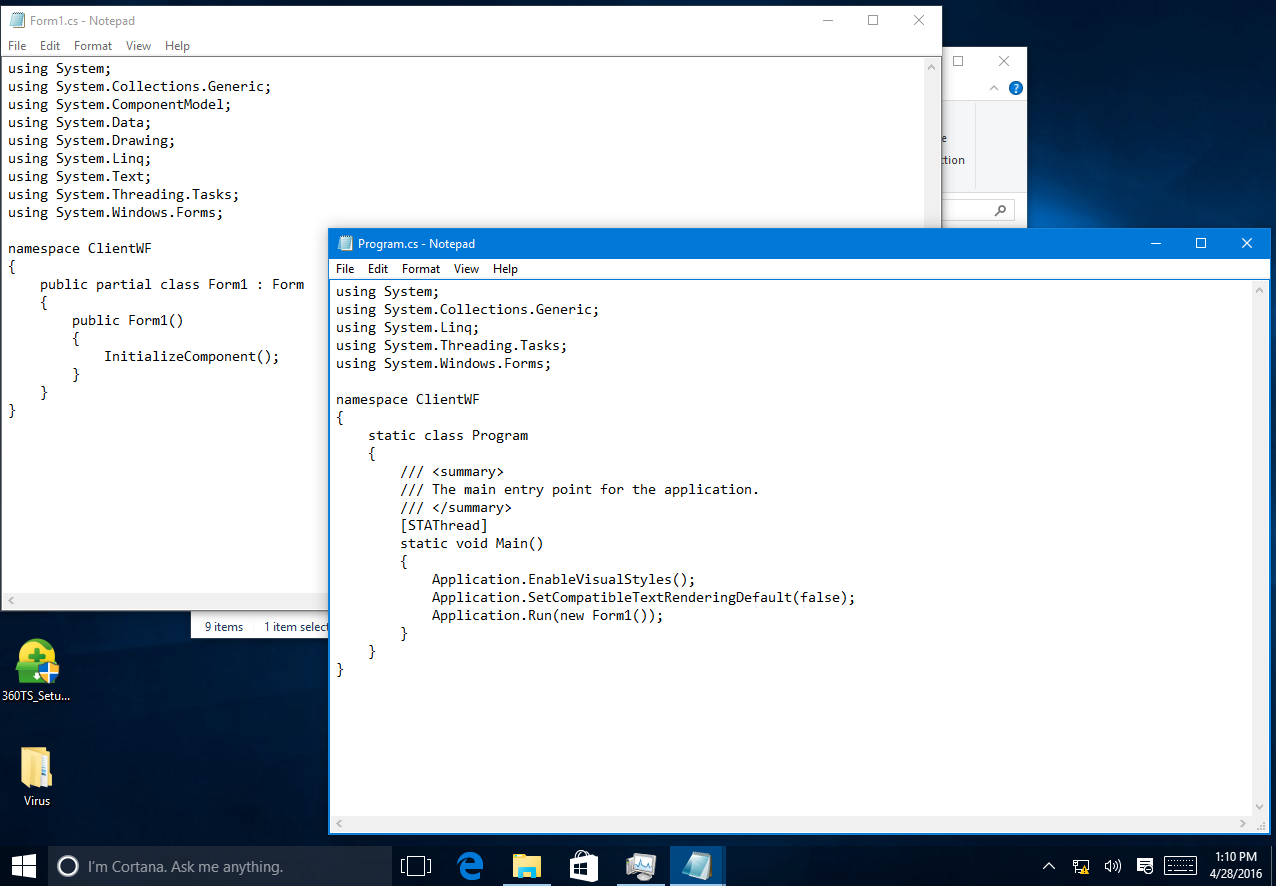Viewport: 1276px width, 886px height.
Task: Click the Cortana search box
Action: click(220, 866)
